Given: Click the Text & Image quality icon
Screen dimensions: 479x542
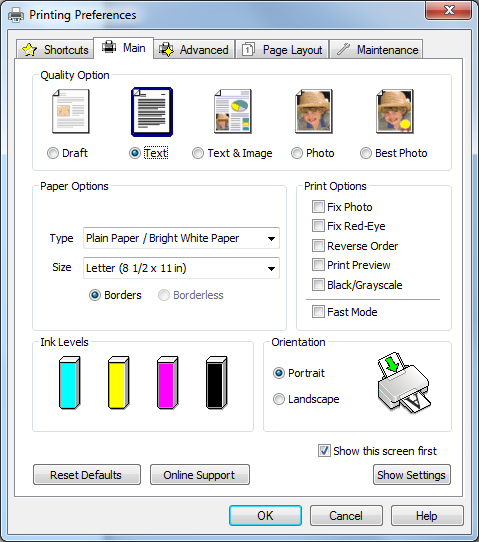Looking at the screenshot, I should coord(233,111).
